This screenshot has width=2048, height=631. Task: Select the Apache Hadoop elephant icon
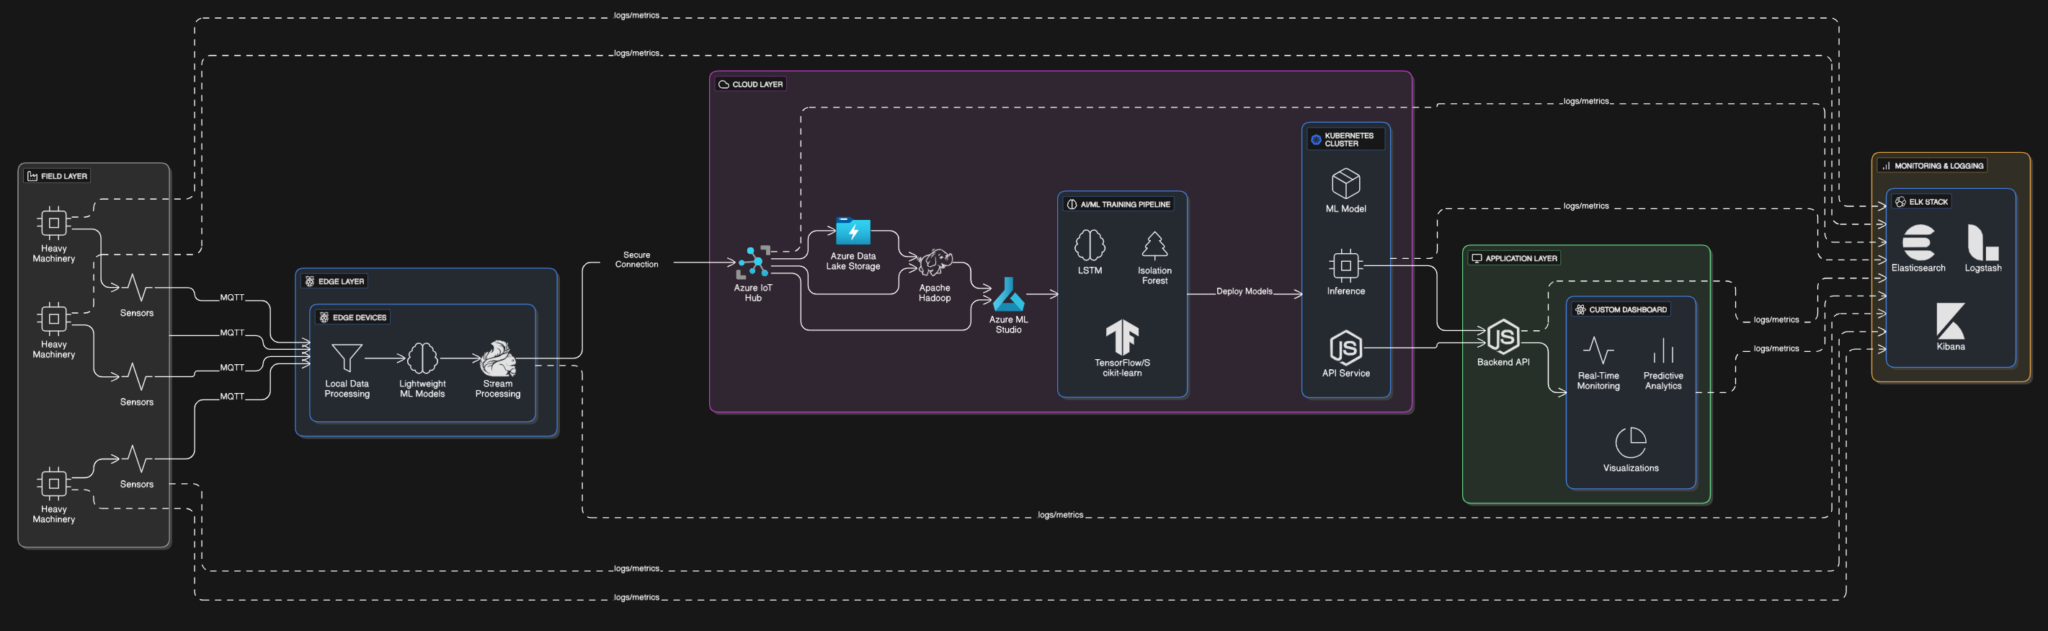(935, 262)
